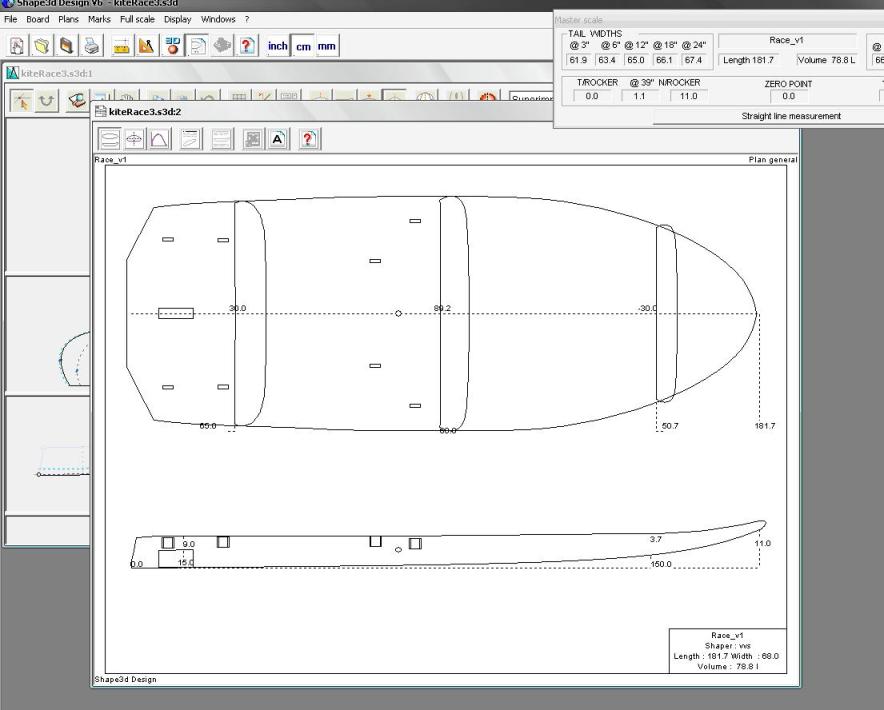Screen dimensions: 884x710
Task: Switch units to inch
Action: 277,46
